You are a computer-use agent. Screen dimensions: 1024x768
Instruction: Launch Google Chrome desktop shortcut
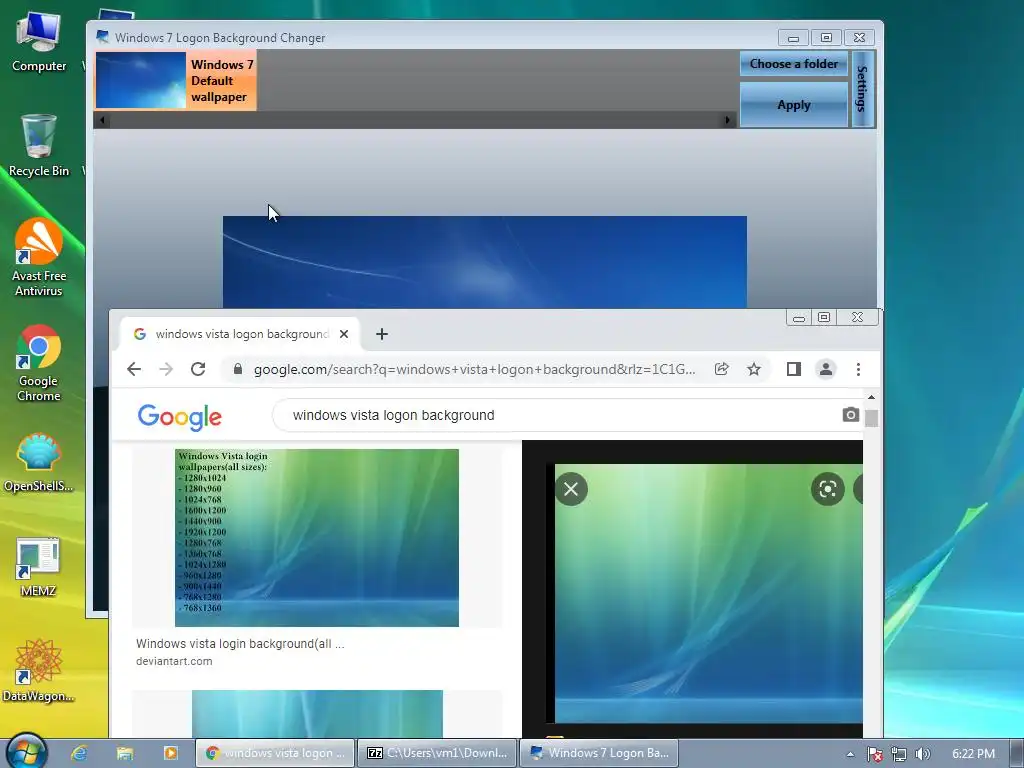(x=39, y=363)
